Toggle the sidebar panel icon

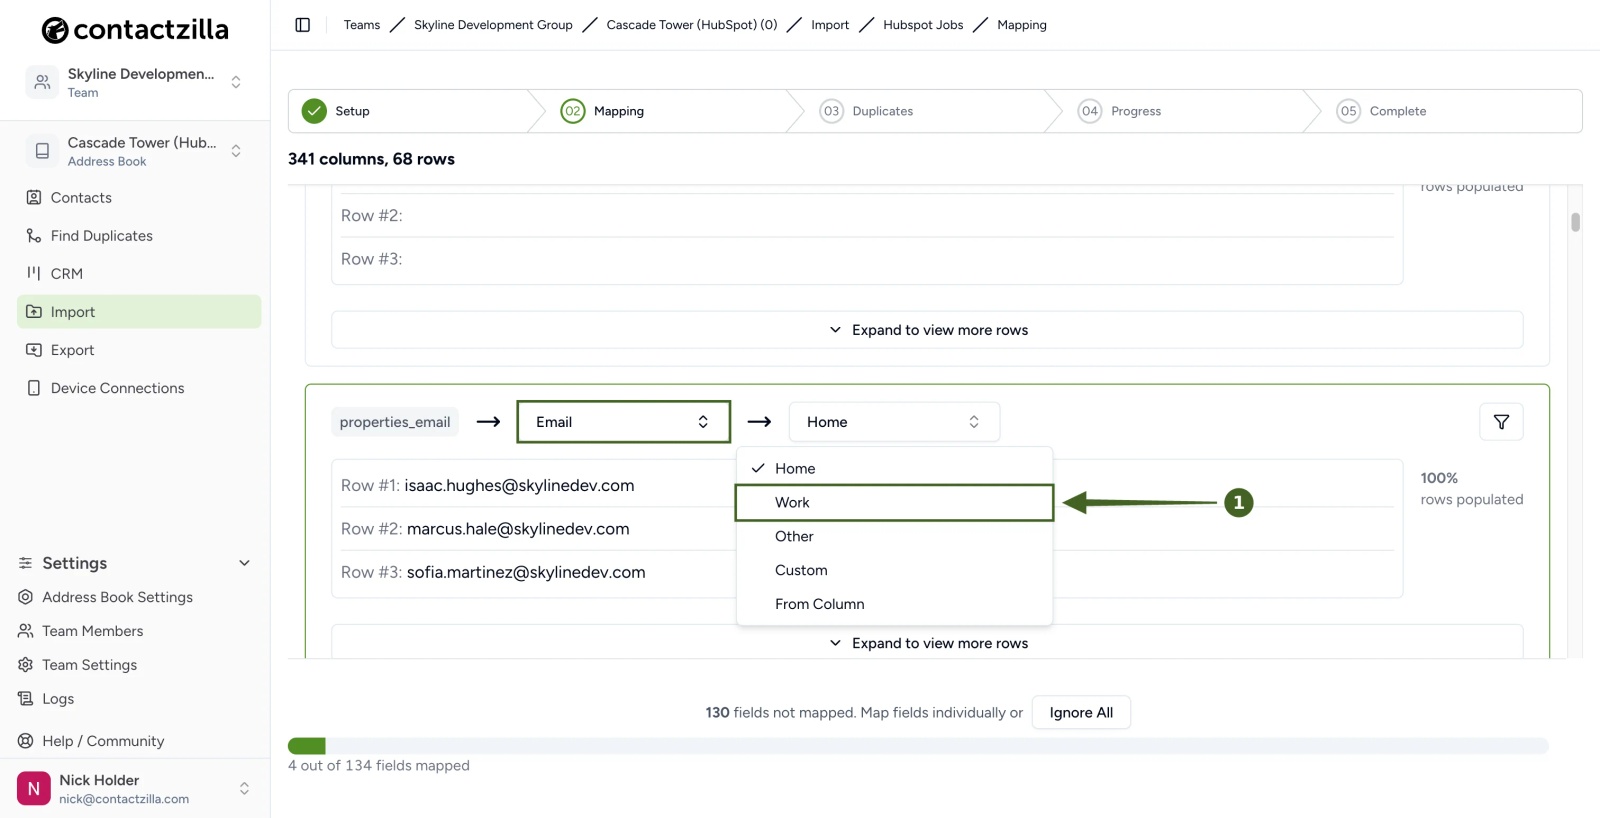(x=303, y=25)
